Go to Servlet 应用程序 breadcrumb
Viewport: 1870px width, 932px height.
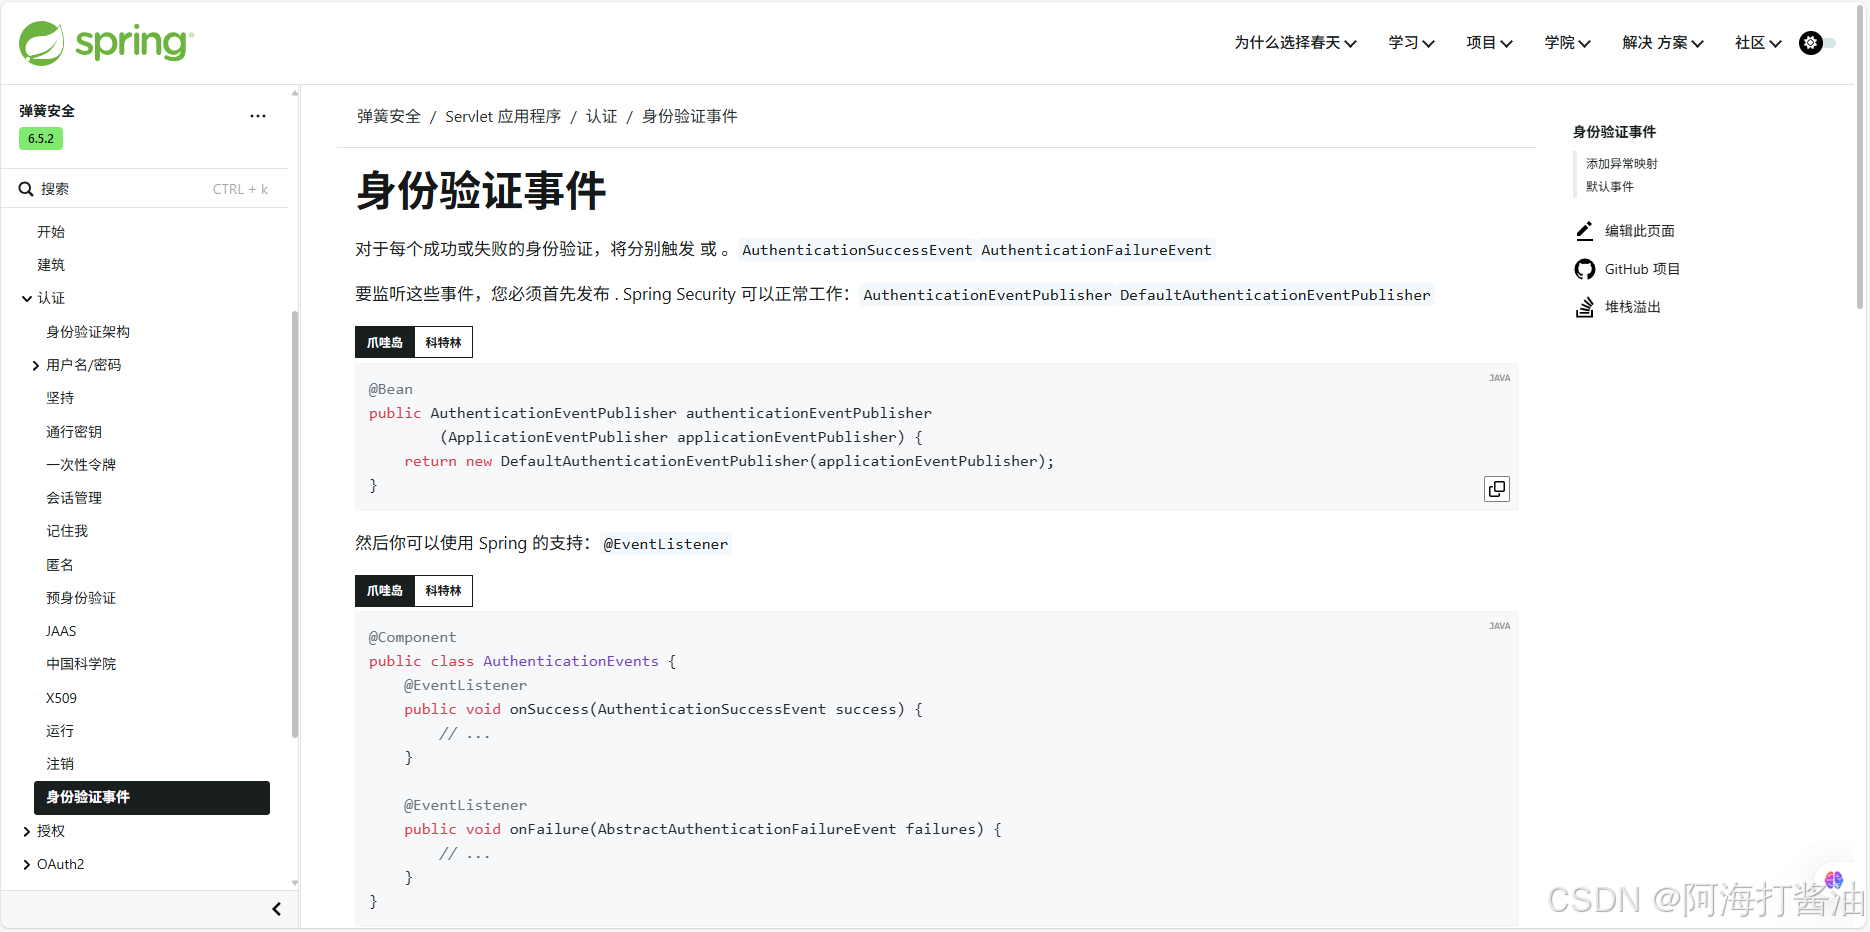point(503,117)
